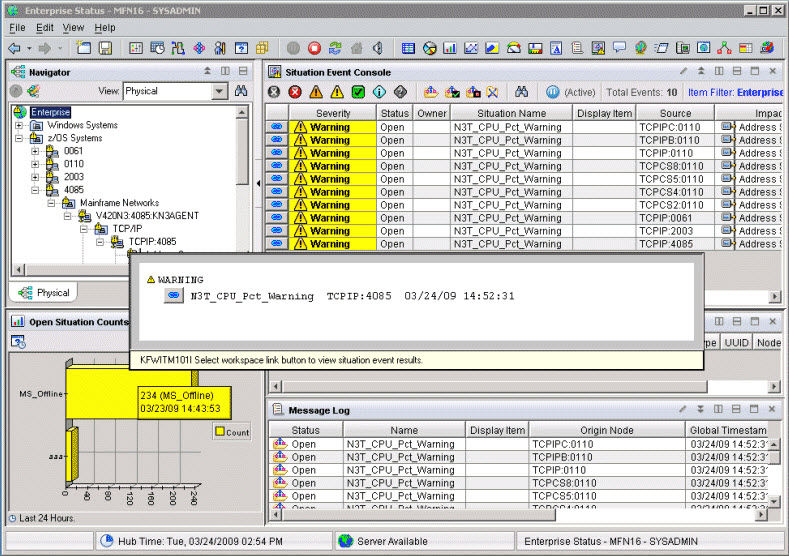Open the File menu
This screenshot has width=789, height=556.
coord(17,28)
